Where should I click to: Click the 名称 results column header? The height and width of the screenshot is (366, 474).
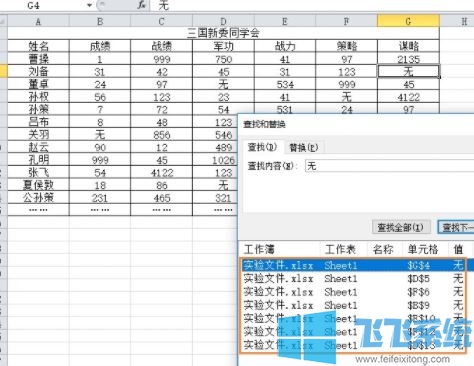384,249
